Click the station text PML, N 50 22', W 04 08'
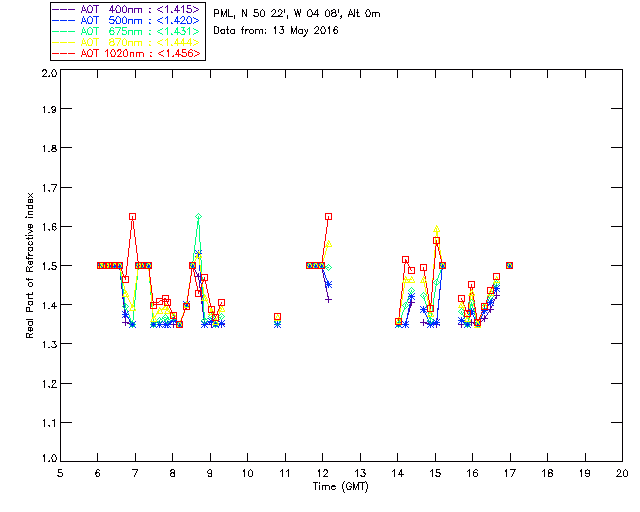 pyautogui.click(x=276, y=13)
